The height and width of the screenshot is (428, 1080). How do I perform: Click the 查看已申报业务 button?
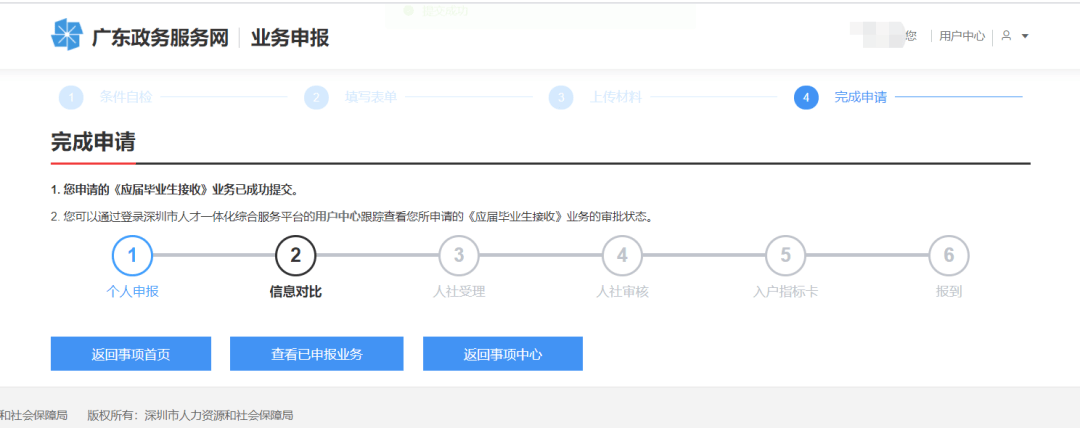[316, 354]
